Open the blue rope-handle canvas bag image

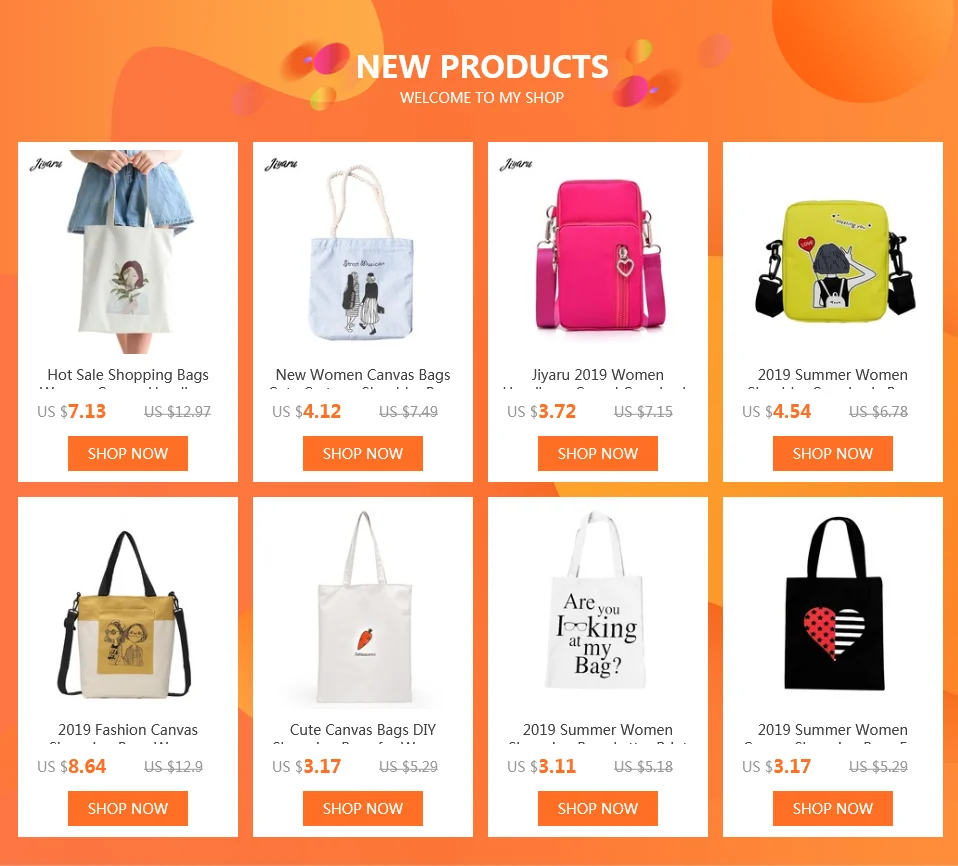[x=363, y=252]
